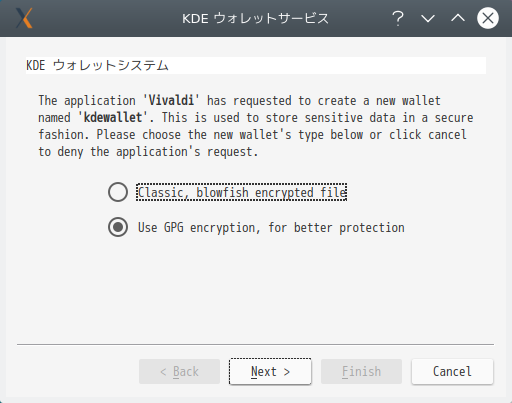Viewport: 512px width, 403px height.
Task: Click the "KDE ウォレットサービス" window title
Action: tap(255, 18)
